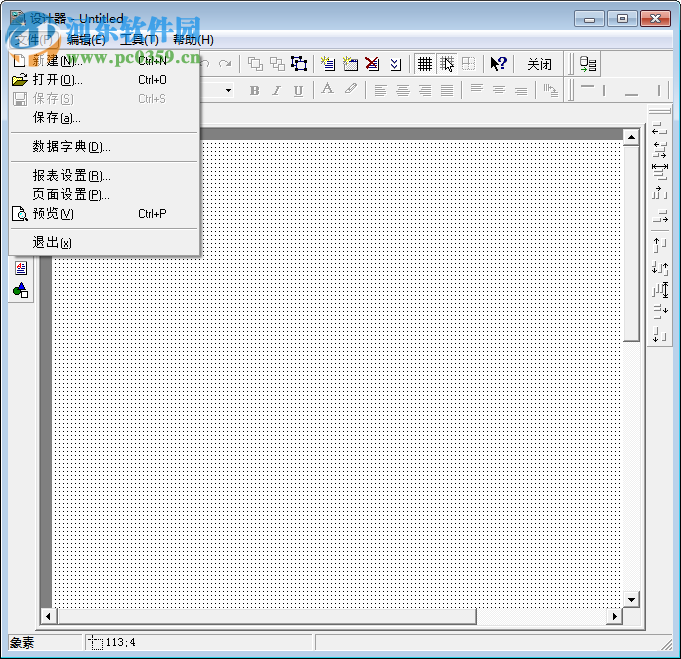The height and width of the screenshot is (659, 681).
Task: Click the align top edges icon
Action: coord(660,245)
